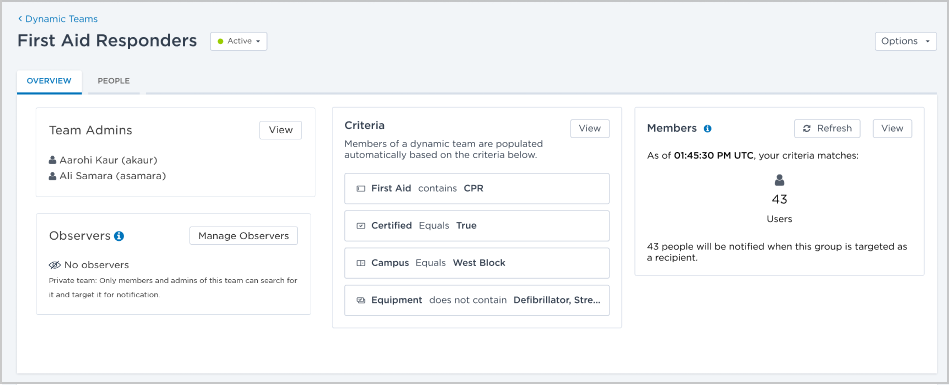949x385 pixels.
Task: Click View button in Criteria card
Action: 589,128
